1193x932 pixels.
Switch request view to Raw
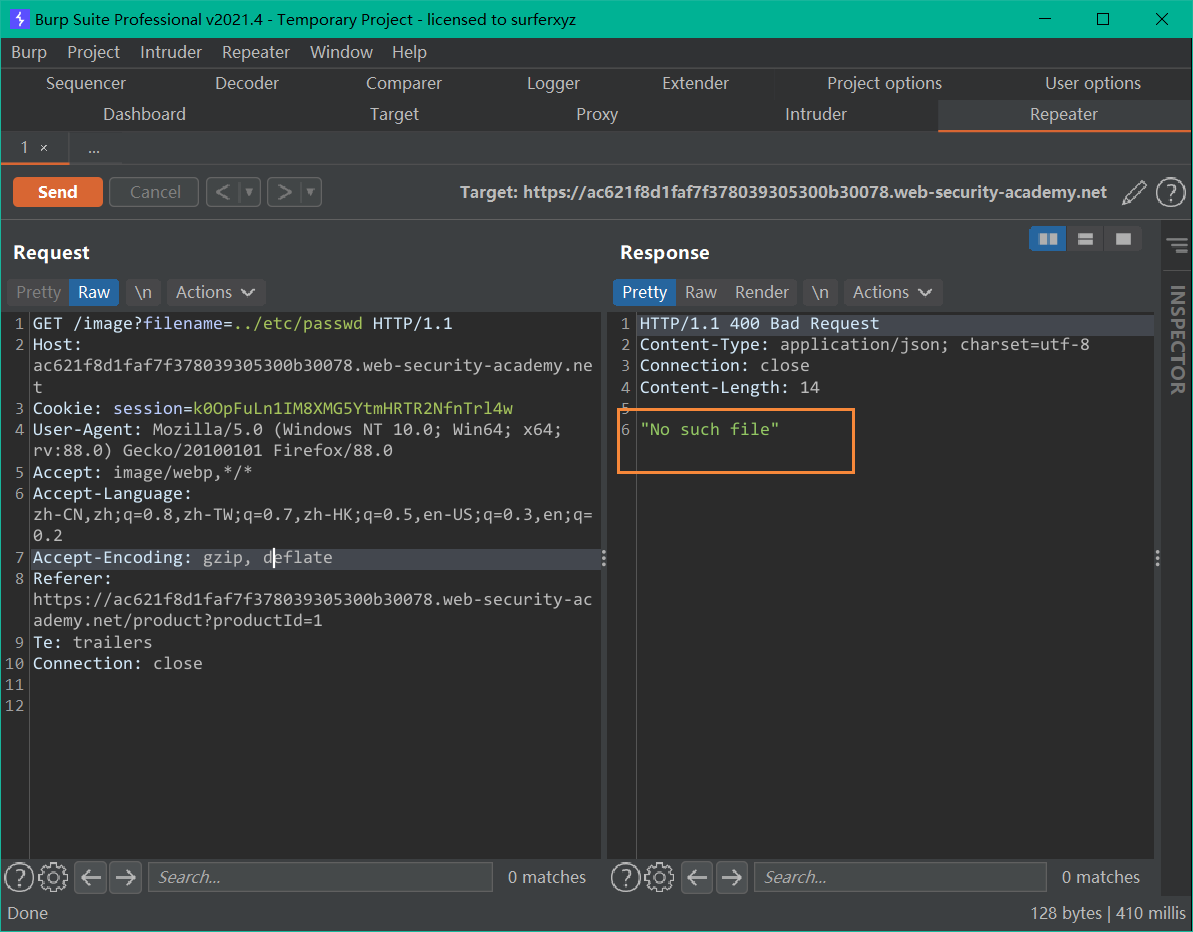[94, 292]
